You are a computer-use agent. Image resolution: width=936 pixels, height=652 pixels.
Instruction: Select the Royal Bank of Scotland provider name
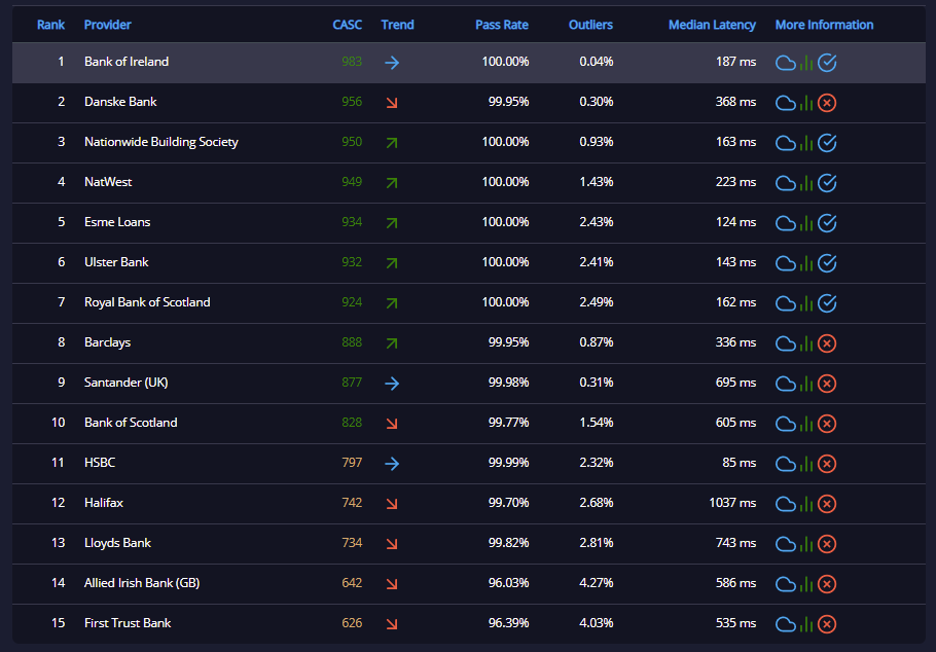click(147, 302)
